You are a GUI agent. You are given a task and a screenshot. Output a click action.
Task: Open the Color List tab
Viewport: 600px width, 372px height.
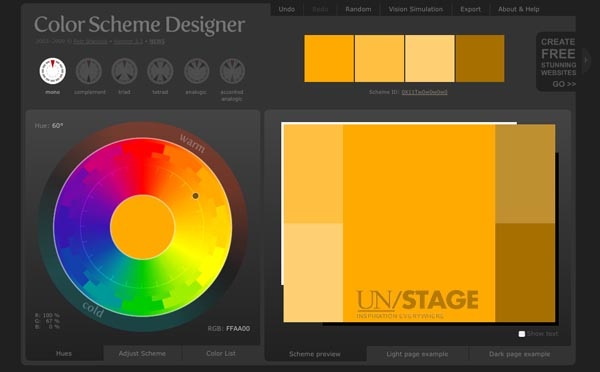[x=221, y=353]
